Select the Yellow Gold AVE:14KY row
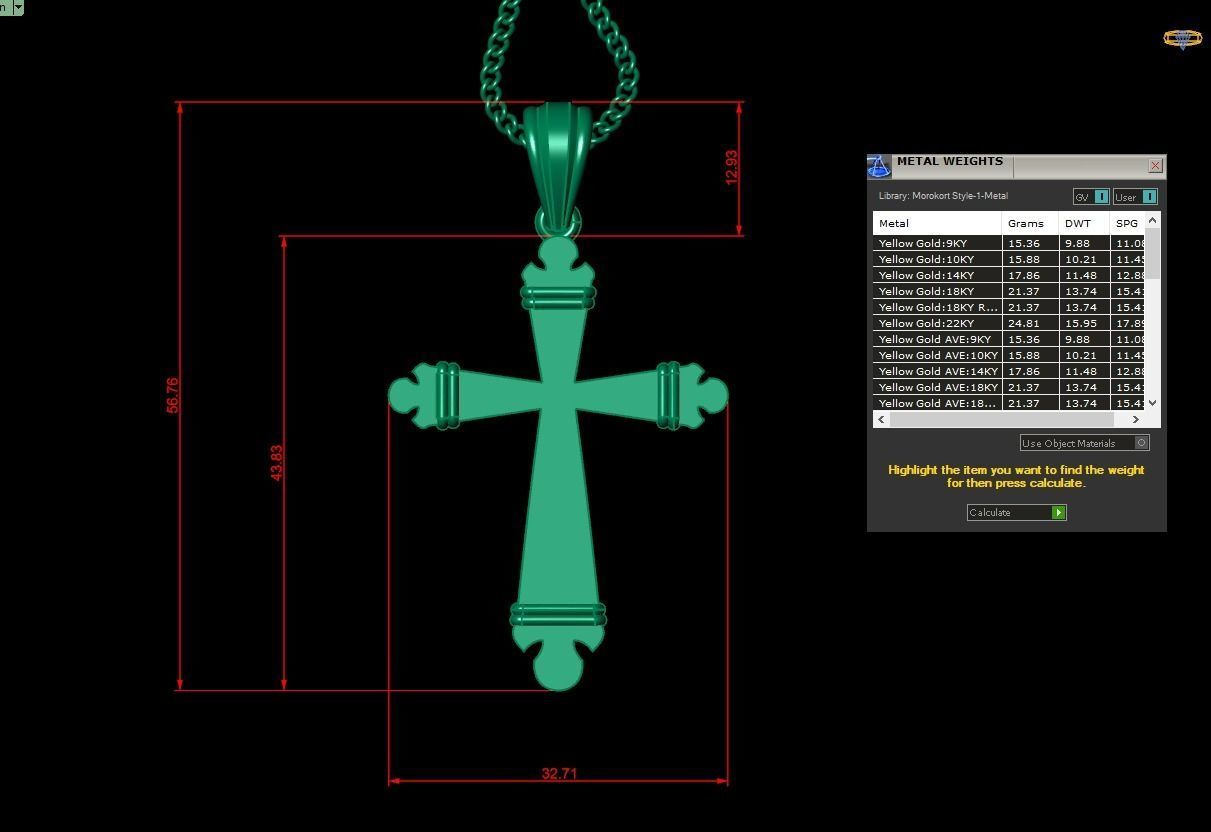 1010,372
